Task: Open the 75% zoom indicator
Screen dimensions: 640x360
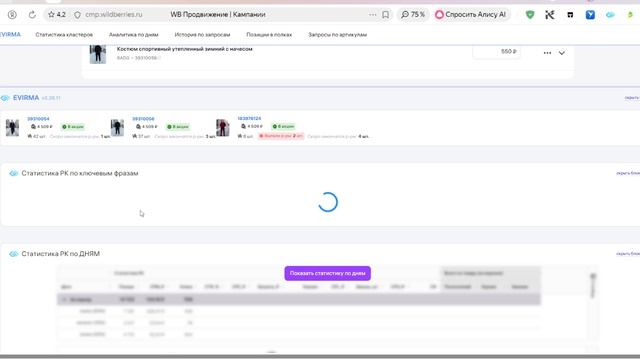Action: pos(413,15)
